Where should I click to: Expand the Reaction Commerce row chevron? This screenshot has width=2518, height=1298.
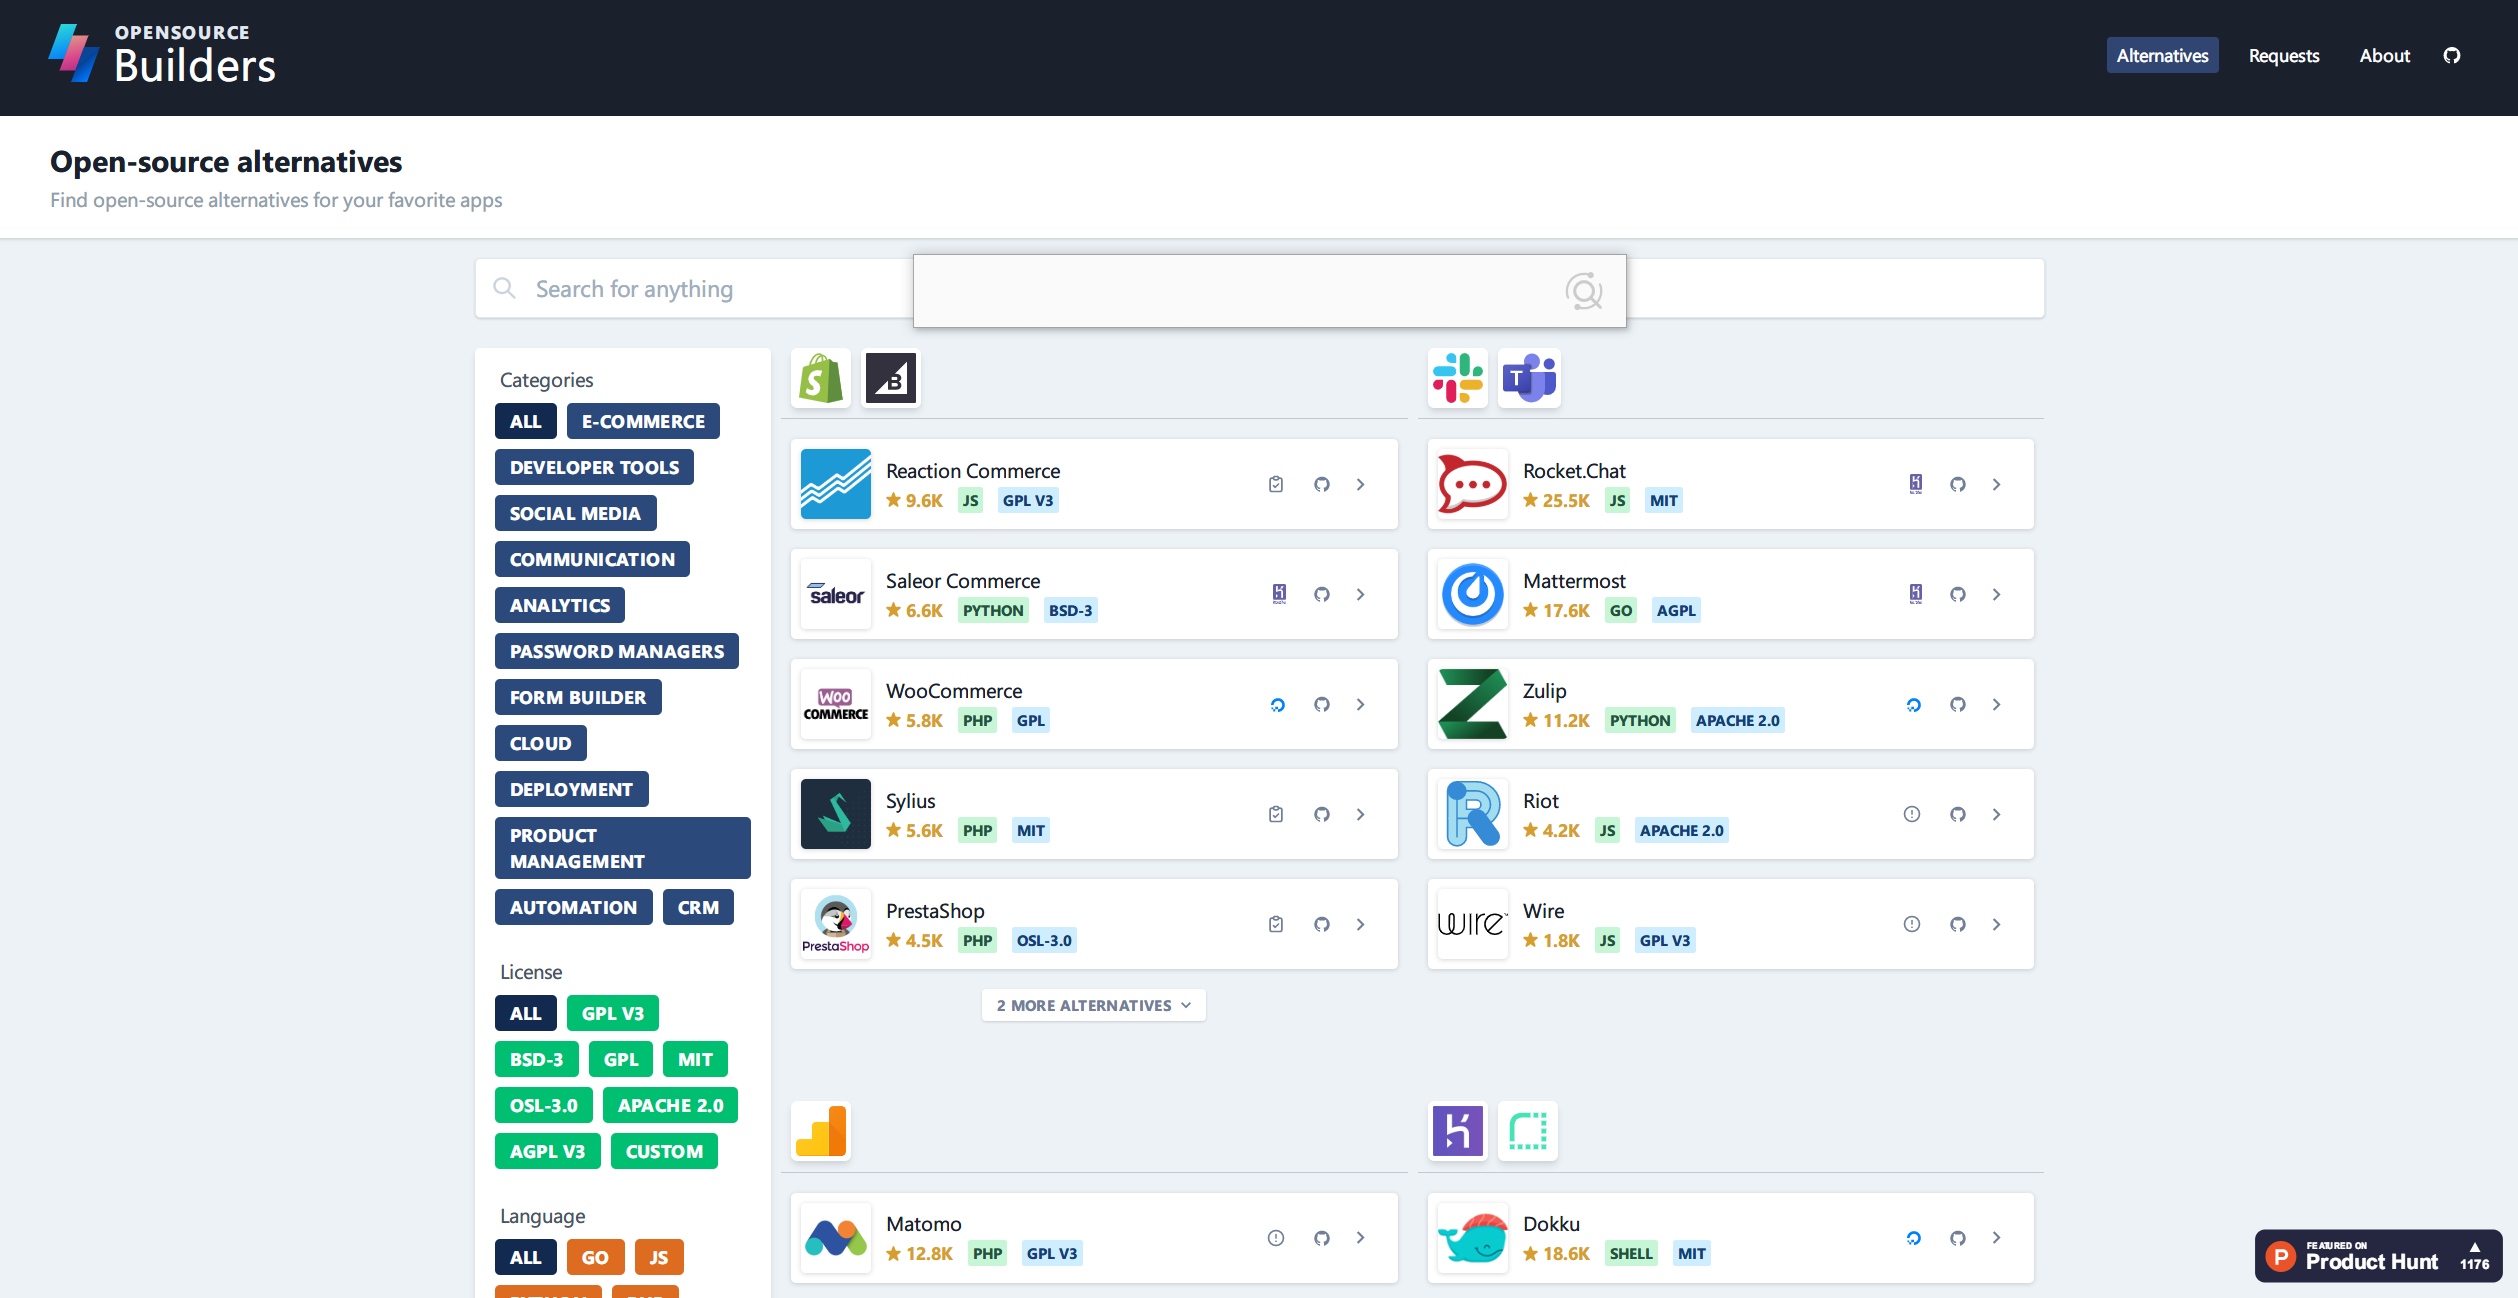(1360, 485)
